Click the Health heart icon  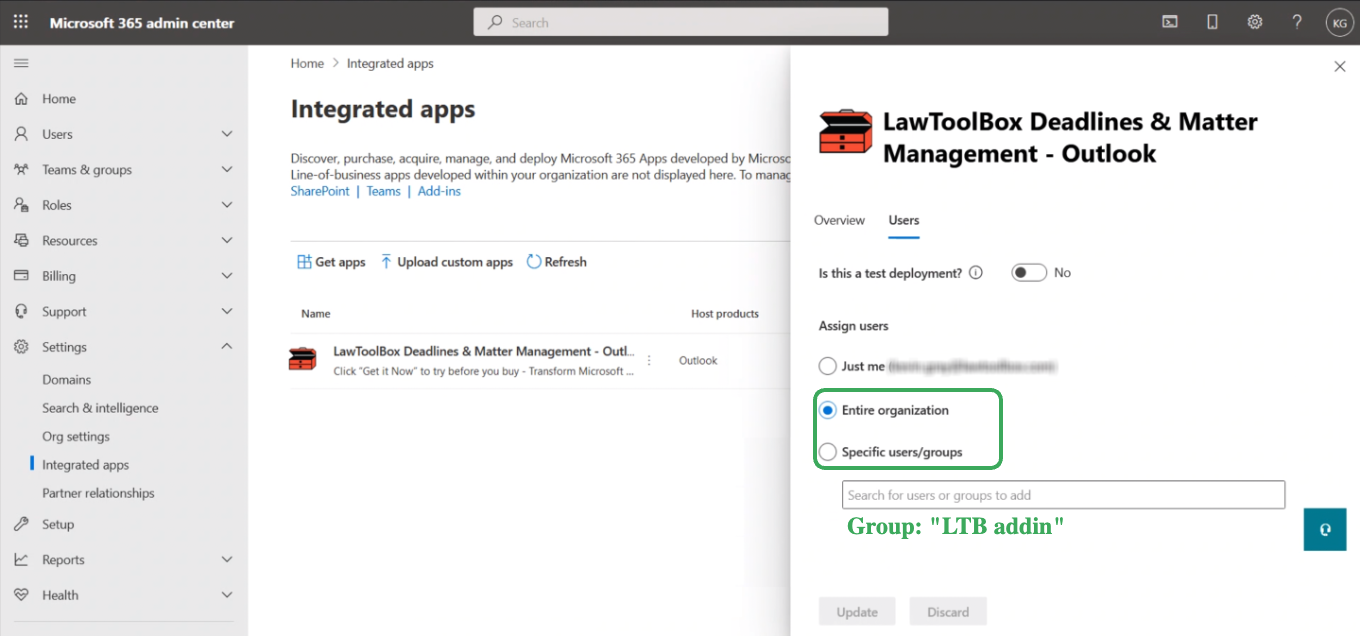[x=21, y=595]
